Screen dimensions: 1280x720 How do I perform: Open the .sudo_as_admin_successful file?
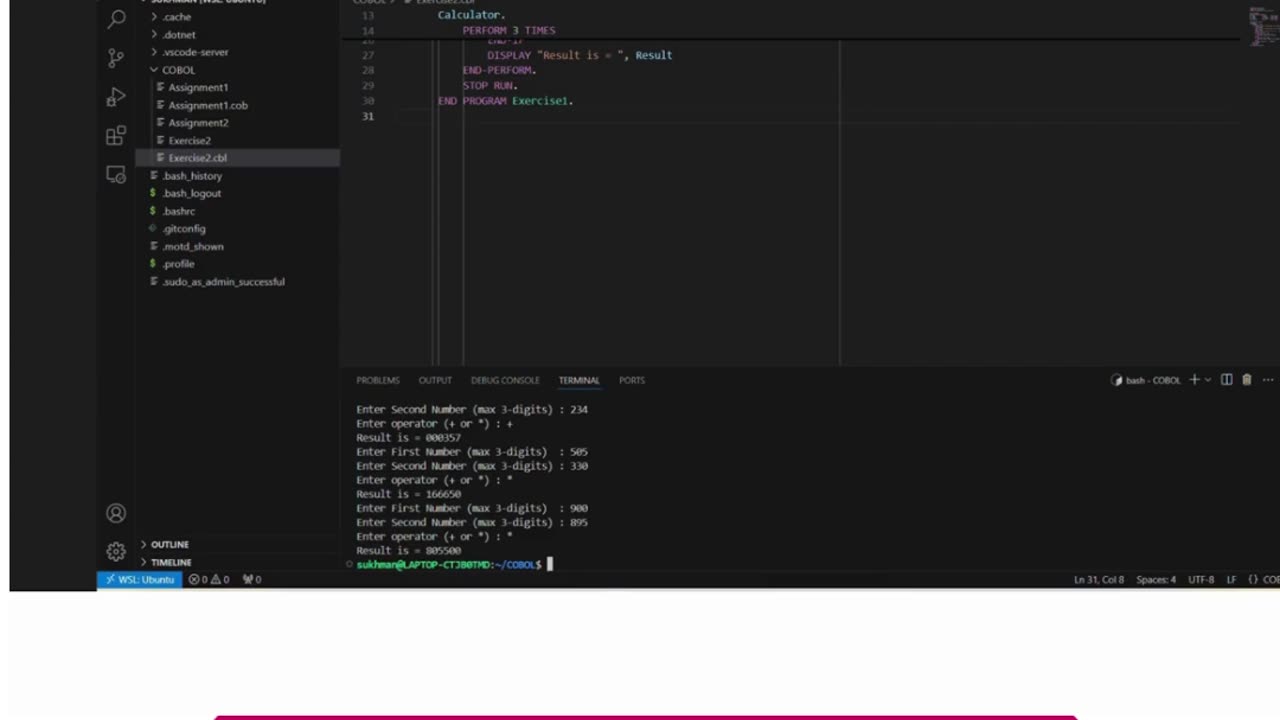[223, 282]
